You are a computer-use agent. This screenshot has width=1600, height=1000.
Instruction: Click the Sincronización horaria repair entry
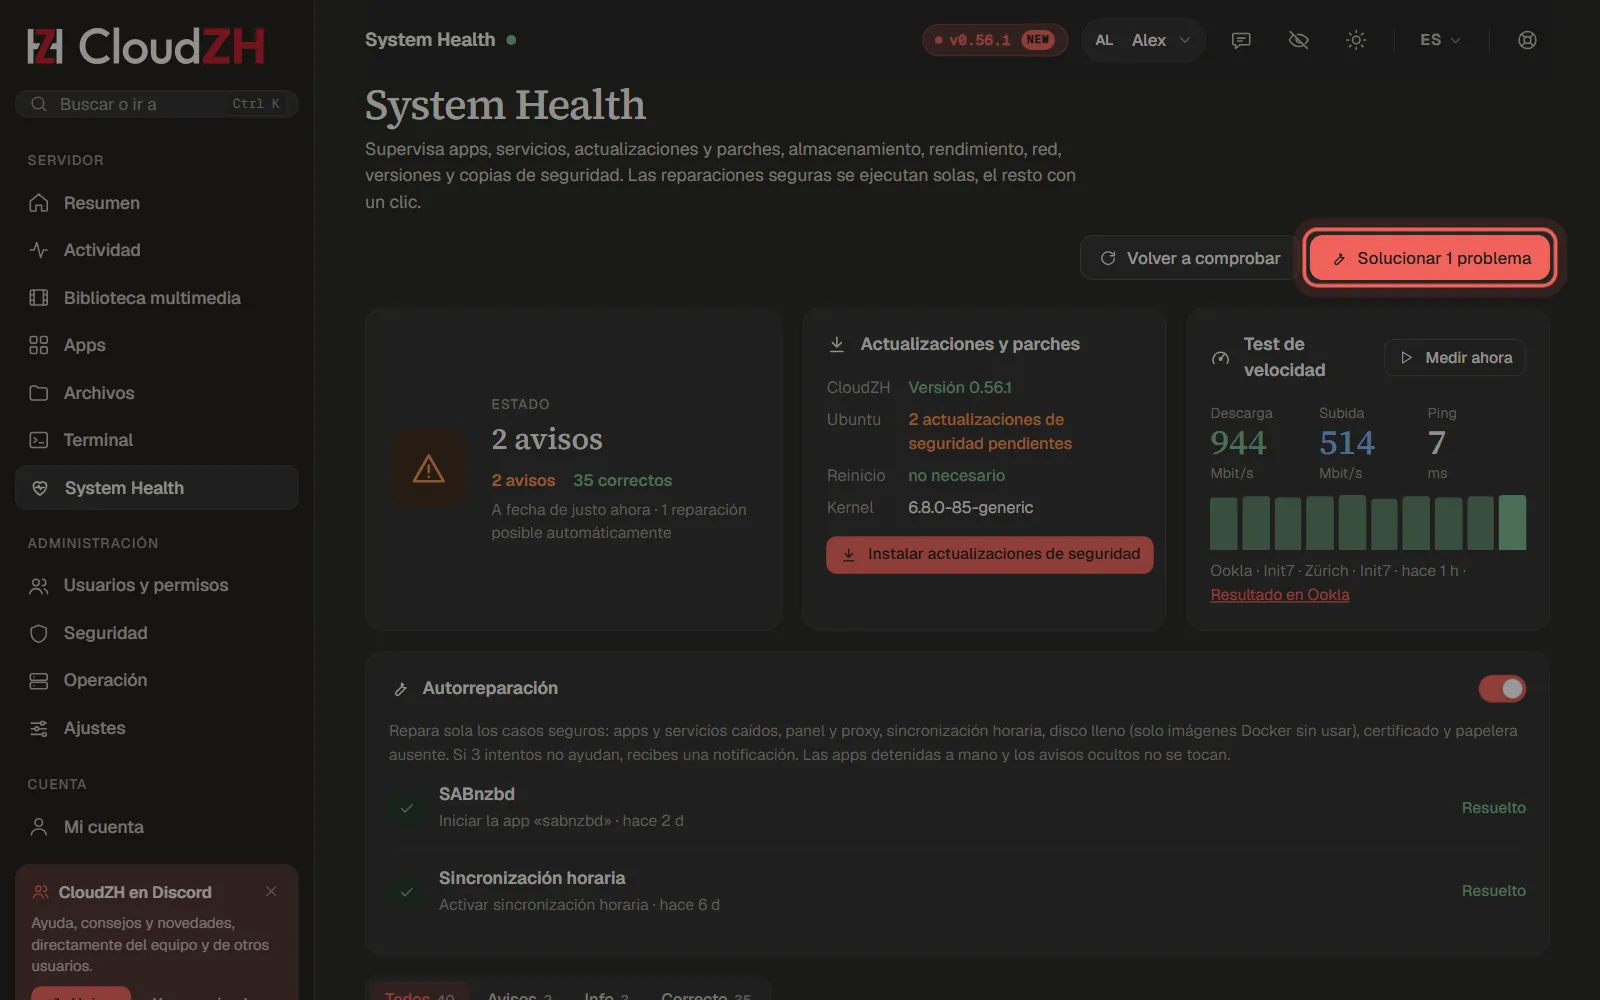957,891
